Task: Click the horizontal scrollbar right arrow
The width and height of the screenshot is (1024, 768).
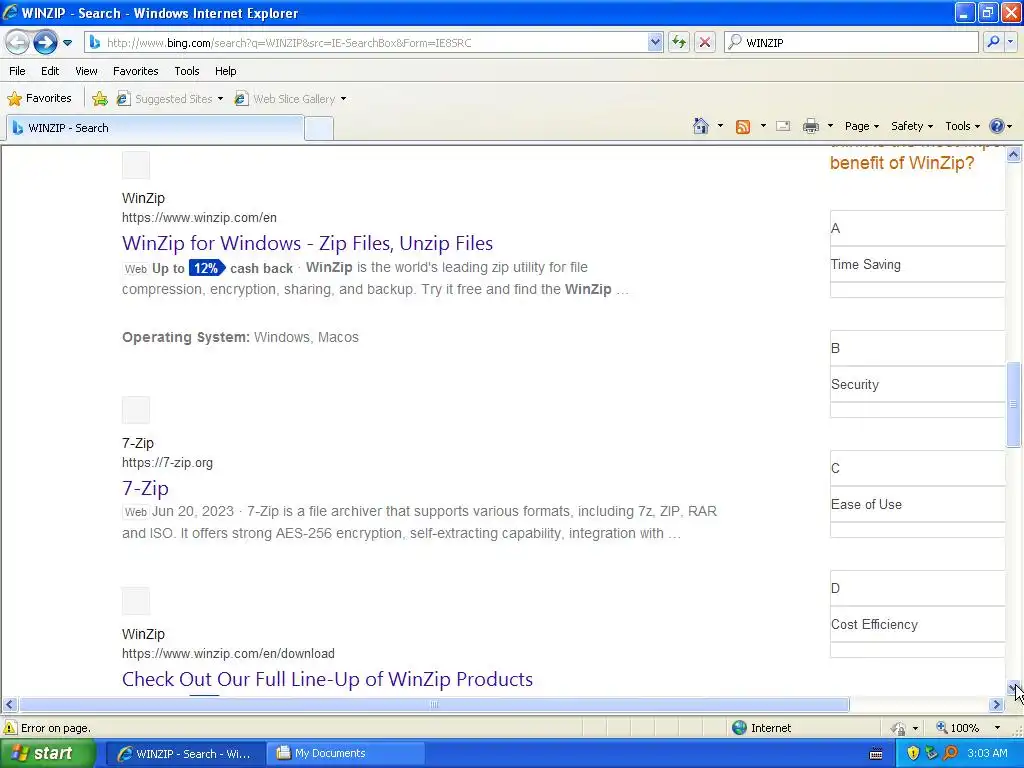Action: pyautogui.click(x=996, y=705)
